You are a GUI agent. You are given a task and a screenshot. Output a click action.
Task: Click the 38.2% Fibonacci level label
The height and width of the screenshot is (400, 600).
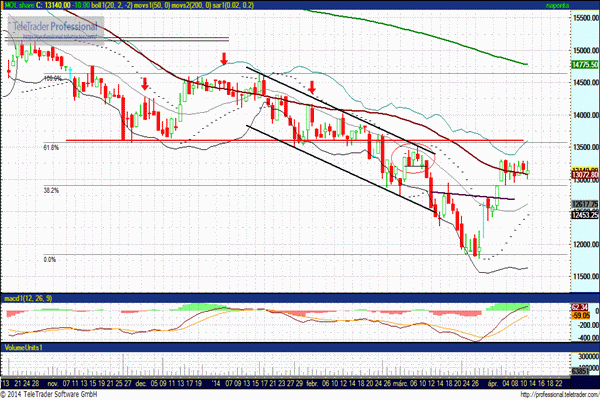51,190
